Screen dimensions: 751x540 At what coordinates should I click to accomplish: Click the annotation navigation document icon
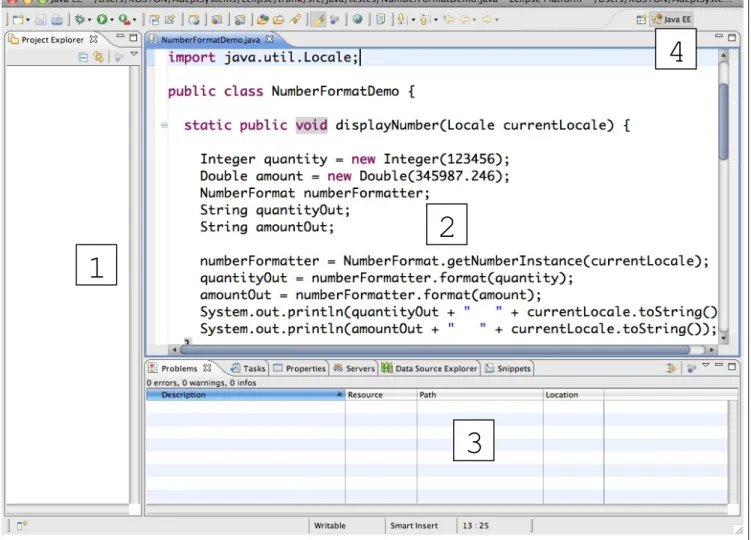click(x=380, y=20)
